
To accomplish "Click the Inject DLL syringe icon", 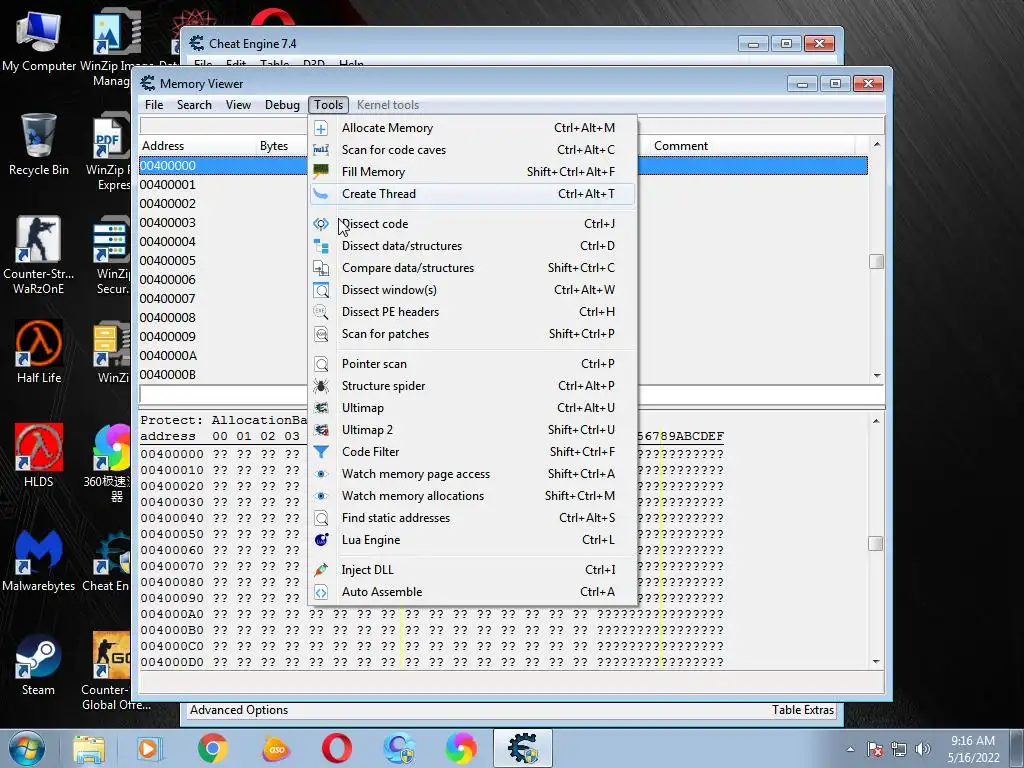I will [321, 570].
